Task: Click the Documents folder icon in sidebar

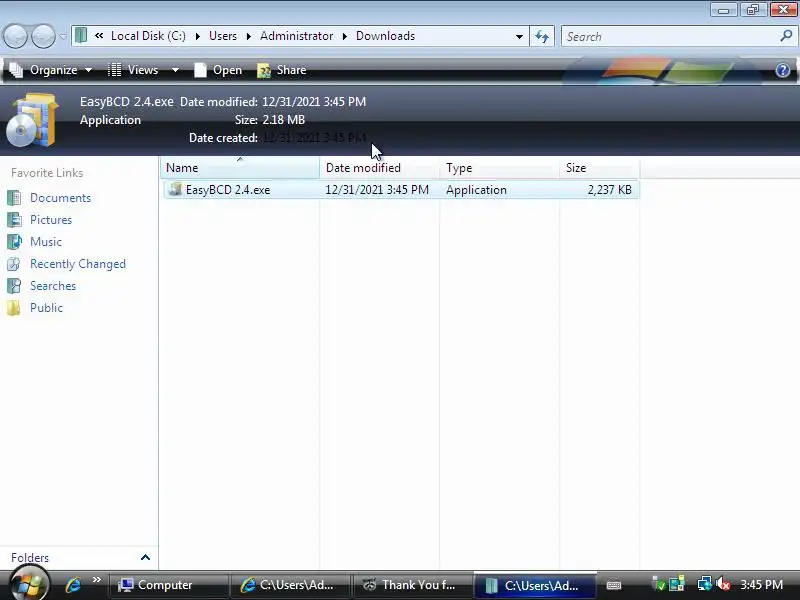Action: click(14, 197)
